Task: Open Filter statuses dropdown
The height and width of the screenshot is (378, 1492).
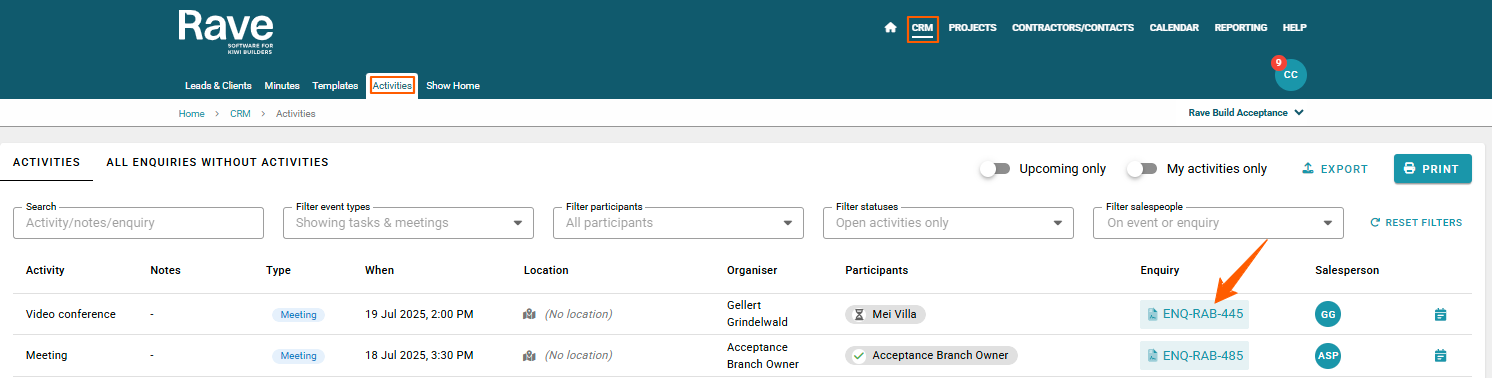Action: (x=948, y=223)
